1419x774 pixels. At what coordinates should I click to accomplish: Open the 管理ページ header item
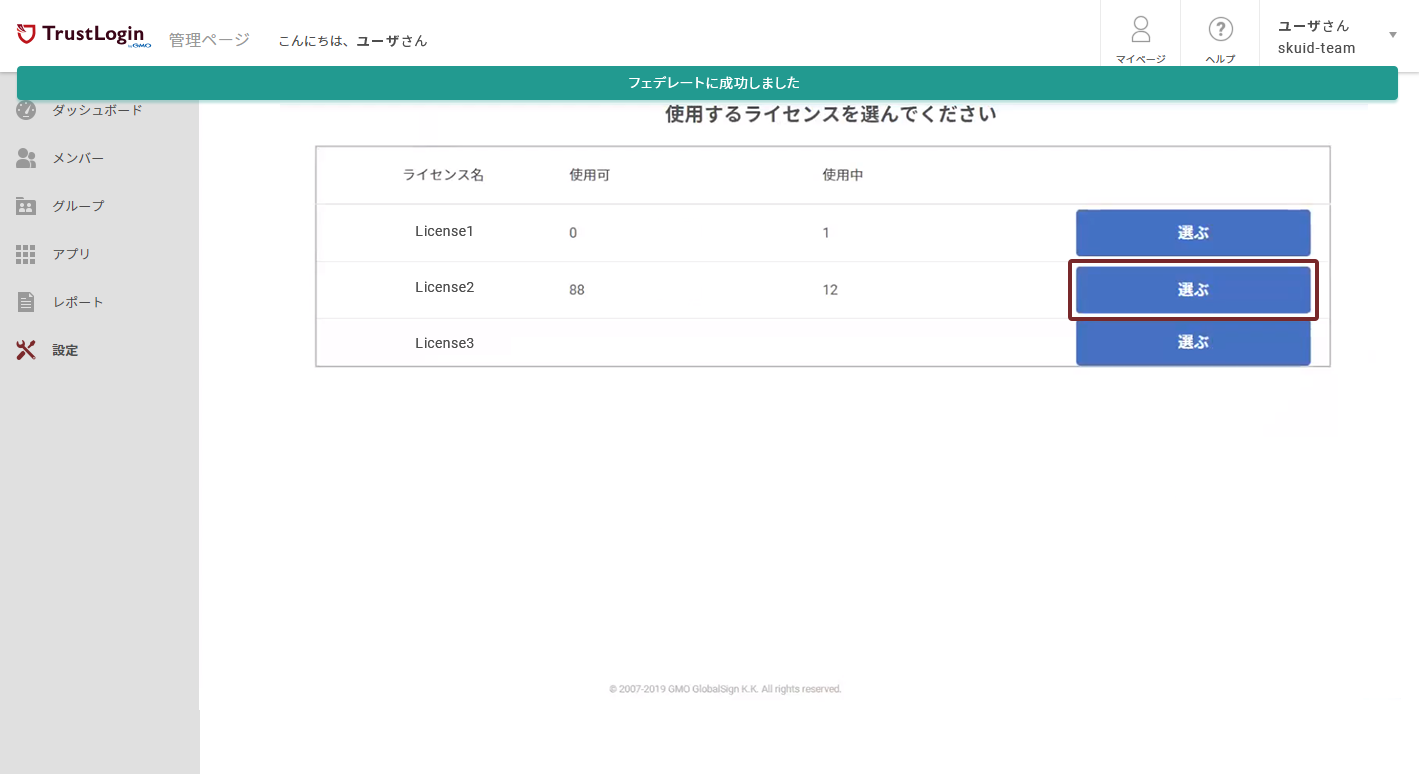[209, 38]
